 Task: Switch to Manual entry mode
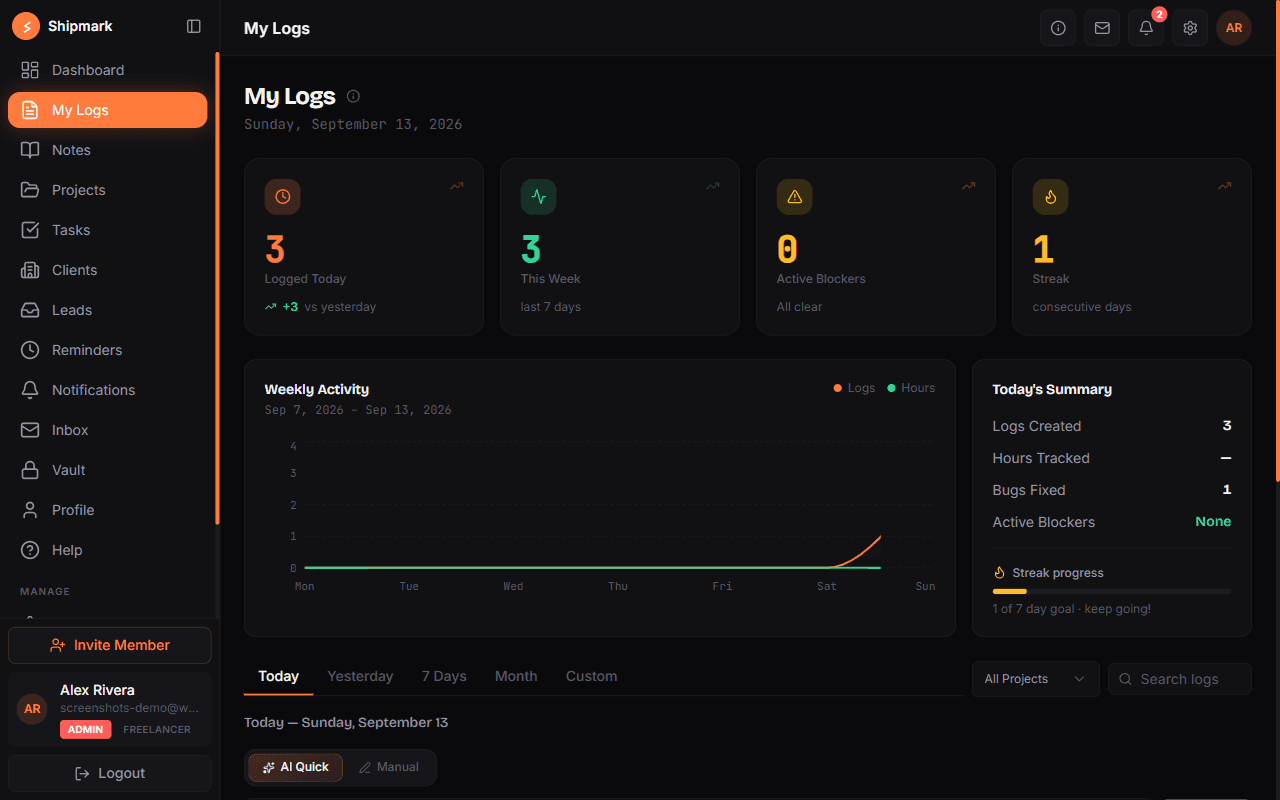pos(389,767)
